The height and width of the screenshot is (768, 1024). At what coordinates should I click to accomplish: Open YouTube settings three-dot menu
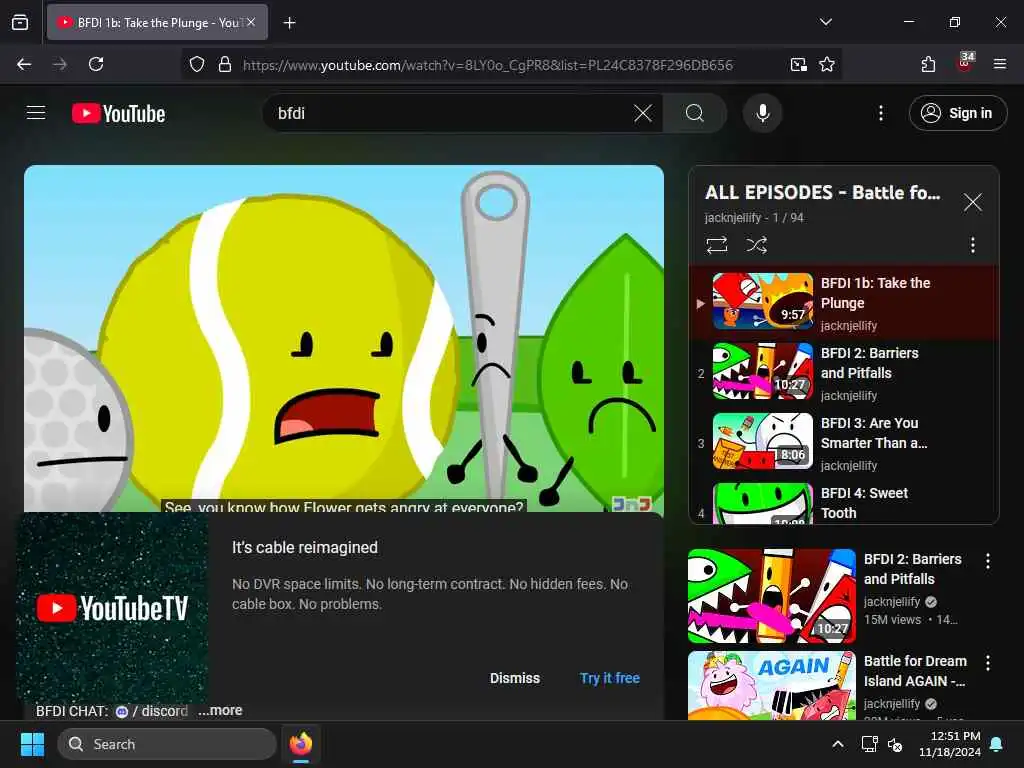(x=881, y=114)
